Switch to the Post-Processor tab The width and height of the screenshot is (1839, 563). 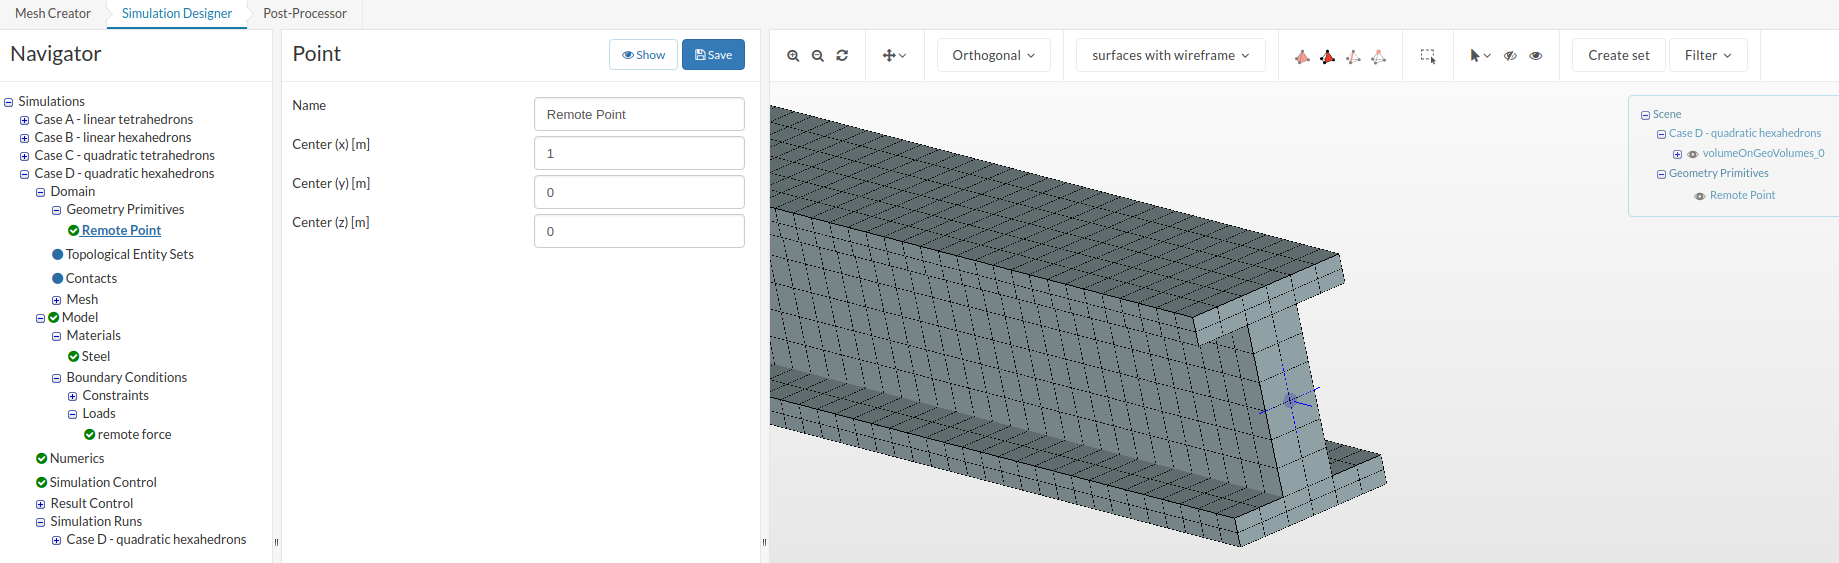[305, 13]
